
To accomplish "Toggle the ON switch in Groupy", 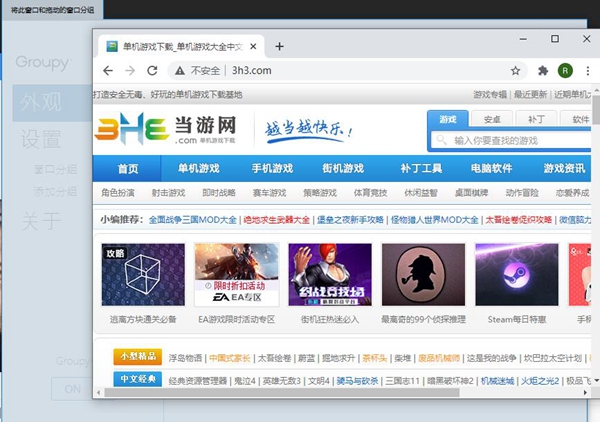I will (72, 389).
